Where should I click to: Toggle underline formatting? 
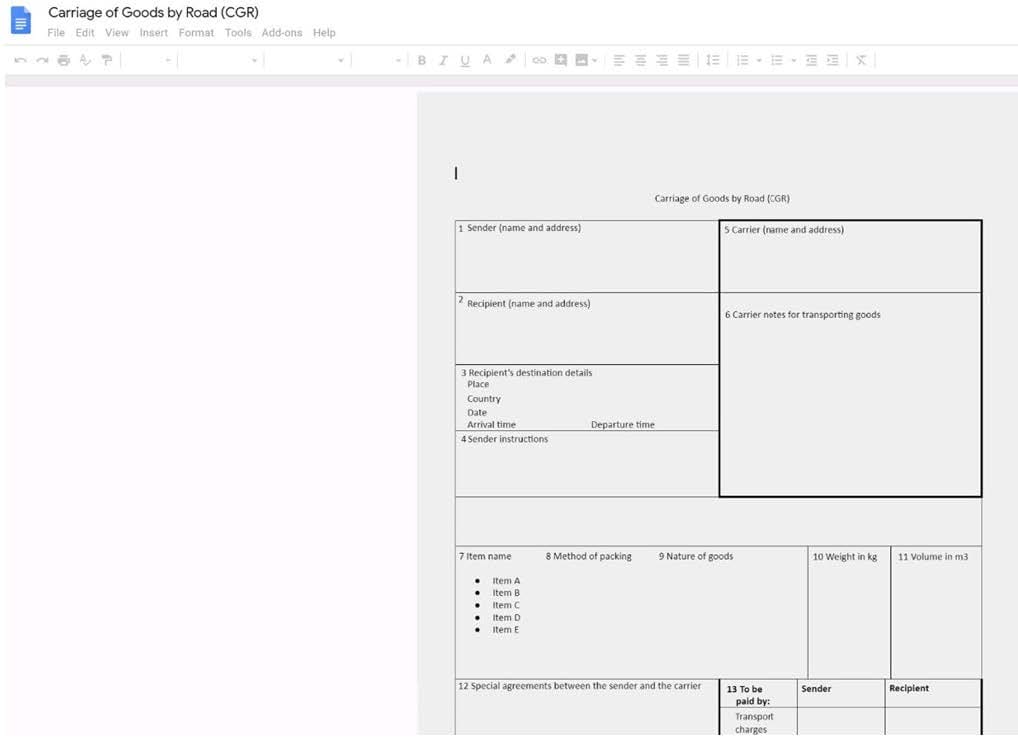click(x=465, y=61)
